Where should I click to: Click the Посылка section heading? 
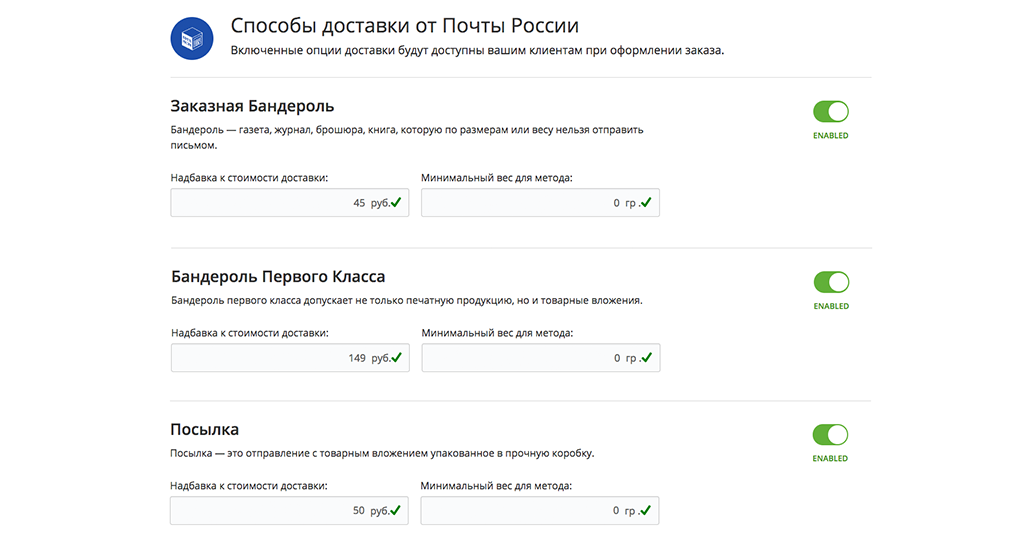click(x=204, y=430)
